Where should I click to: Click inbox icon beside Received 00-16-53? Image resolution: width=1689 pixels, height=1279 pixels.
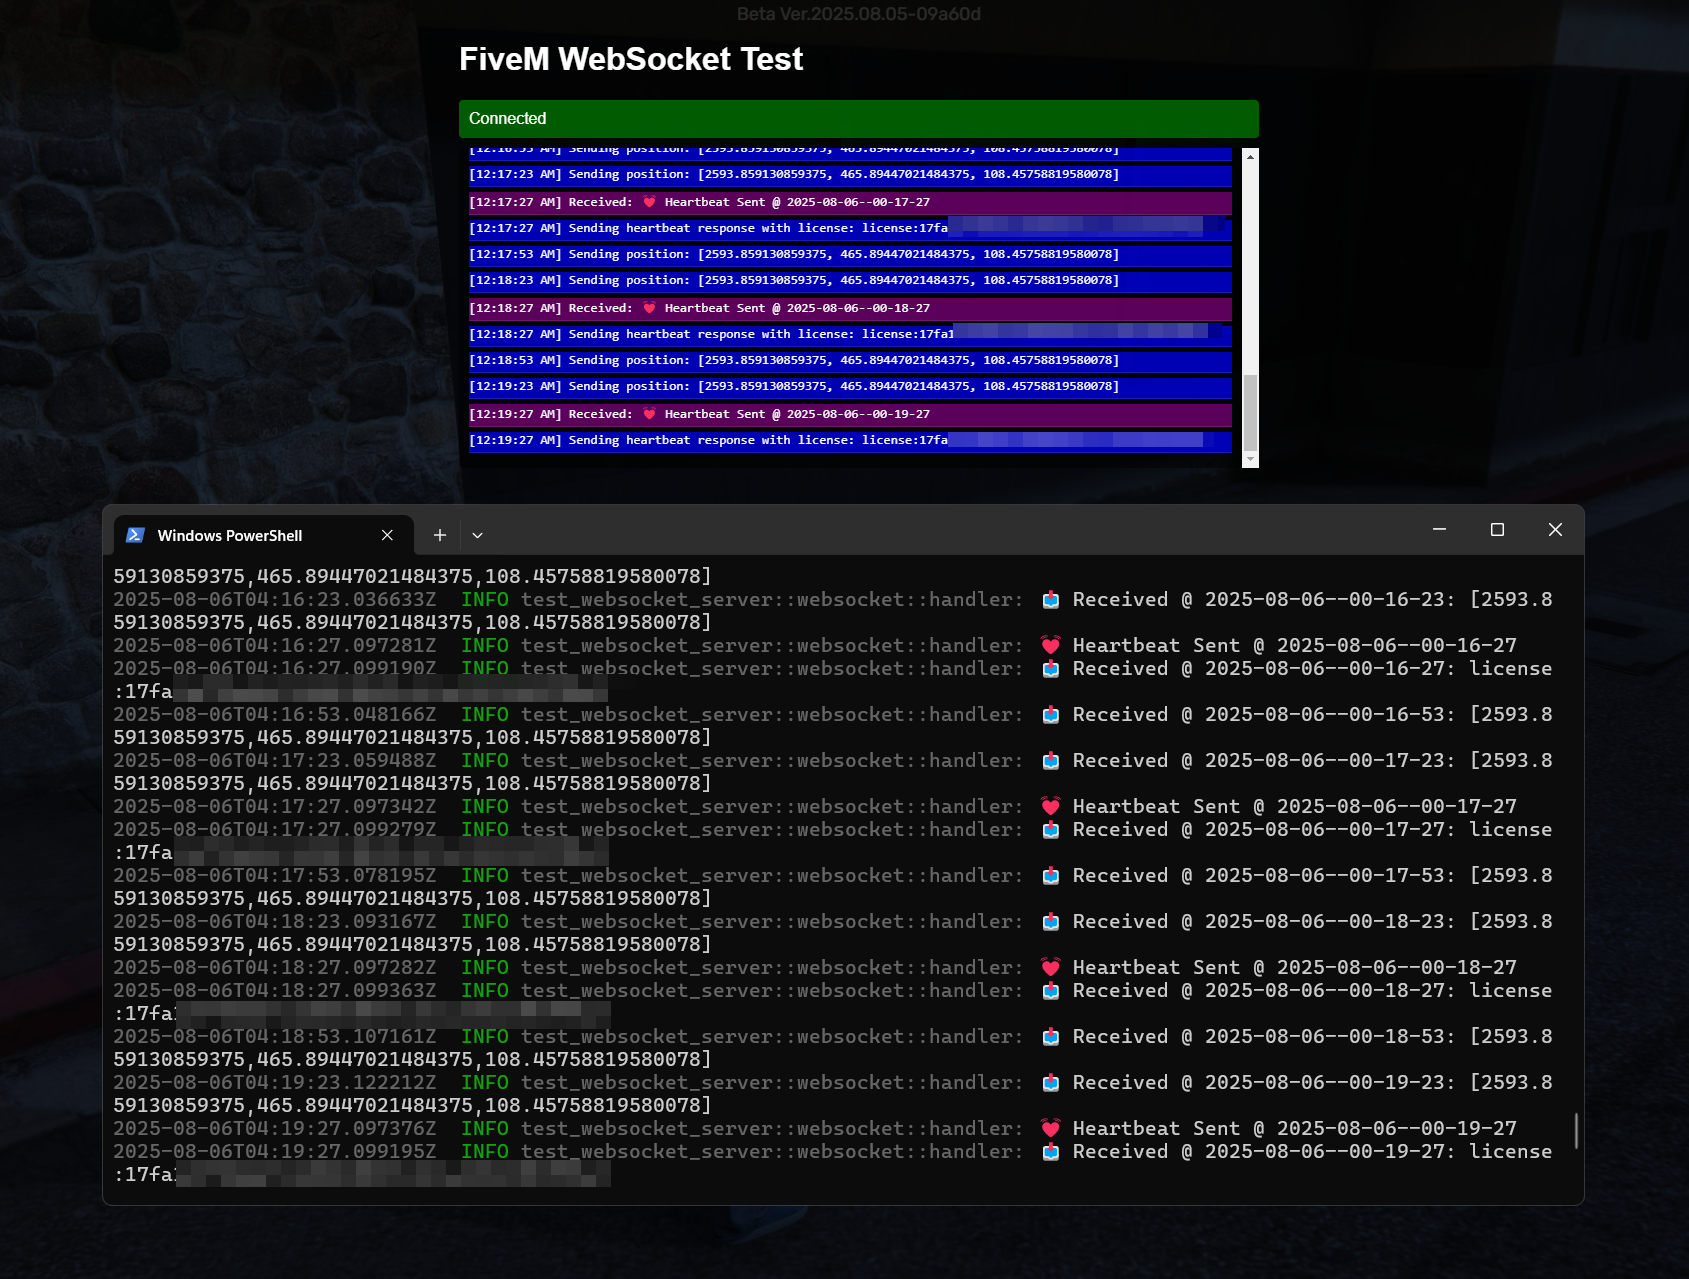coord(1050,715)
